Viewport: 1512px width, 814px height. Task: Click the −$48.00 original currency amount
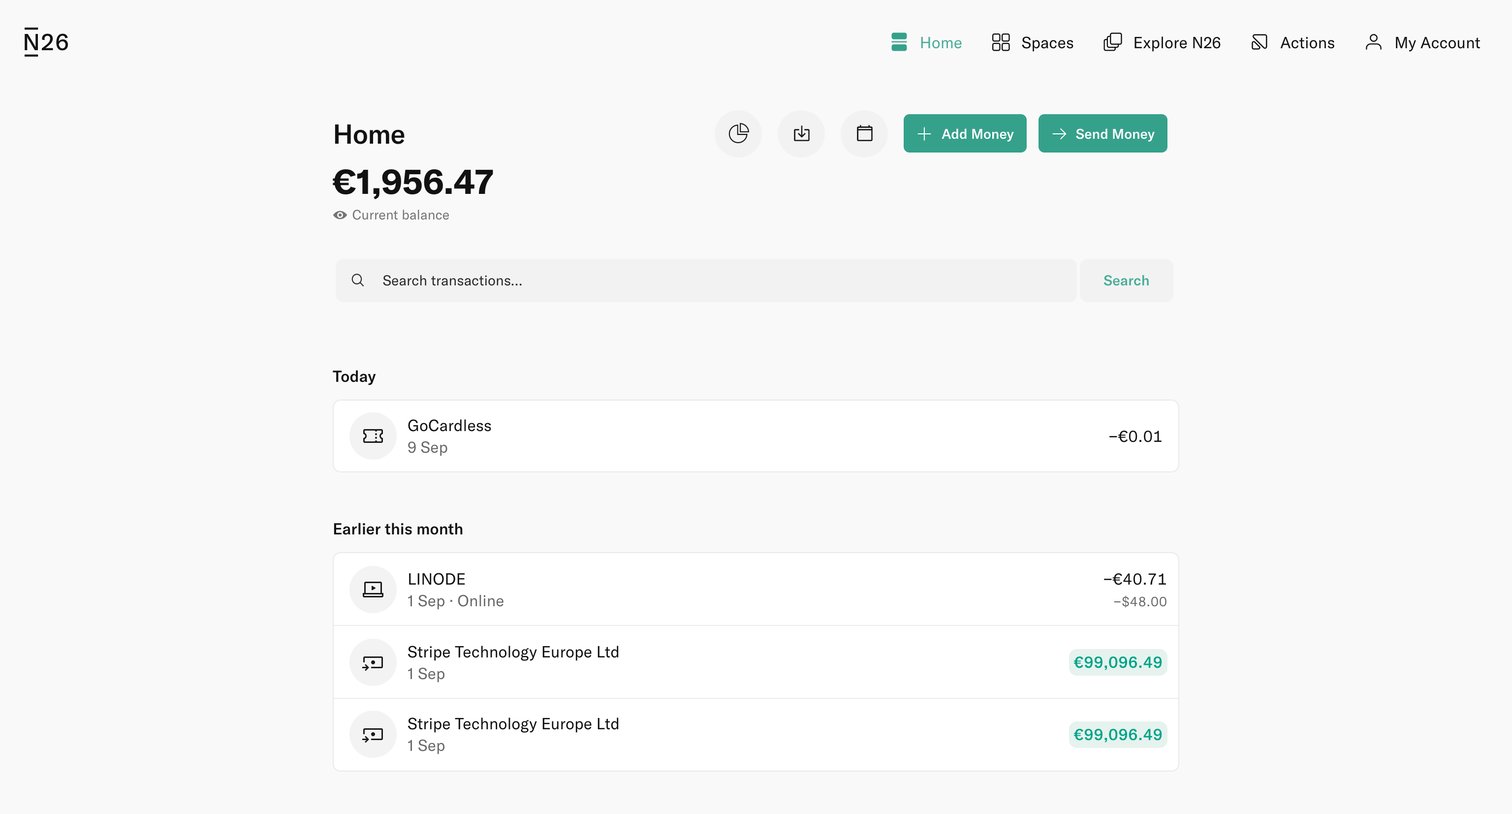tap(1140, 602)
